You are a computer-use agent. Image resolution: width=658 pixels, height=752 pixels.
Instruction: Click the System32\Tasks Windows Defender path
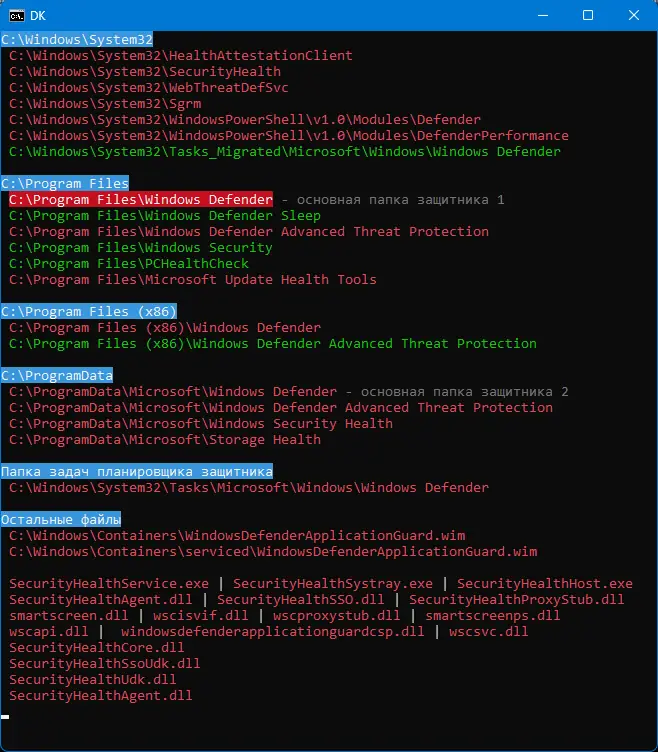249,488
